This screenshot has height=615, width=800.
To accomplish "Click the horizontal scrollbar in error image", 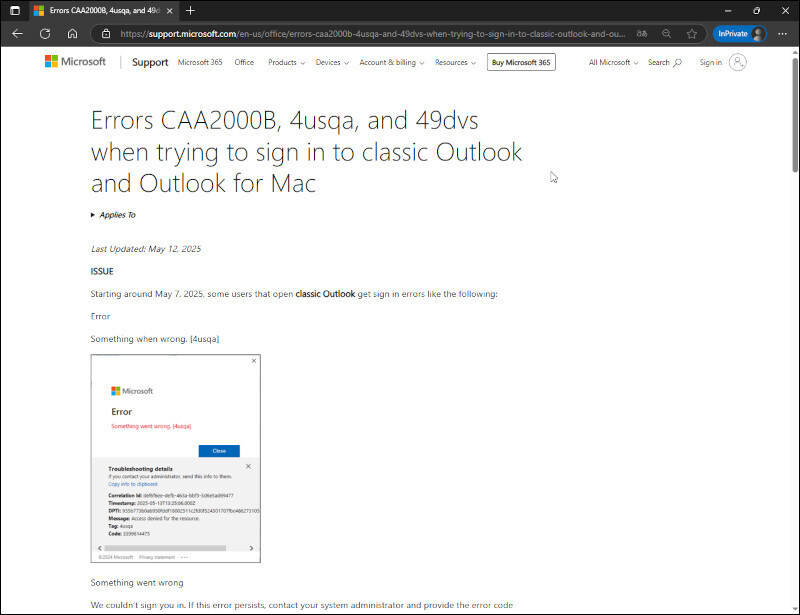I will pos(165,548).
